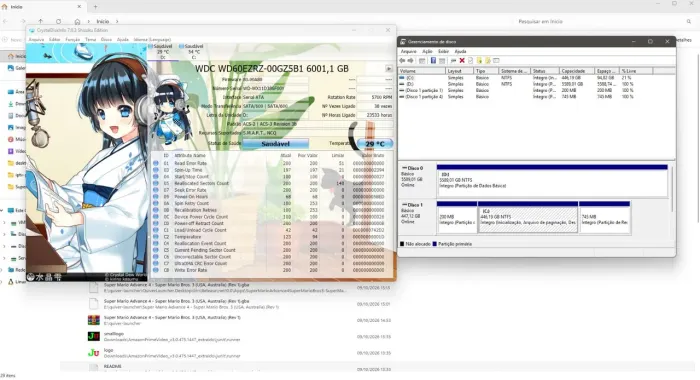This screenshot has width=700, height=380.
Task: Select Disco 1 200 MB partition block
Action: pos(457,217)
